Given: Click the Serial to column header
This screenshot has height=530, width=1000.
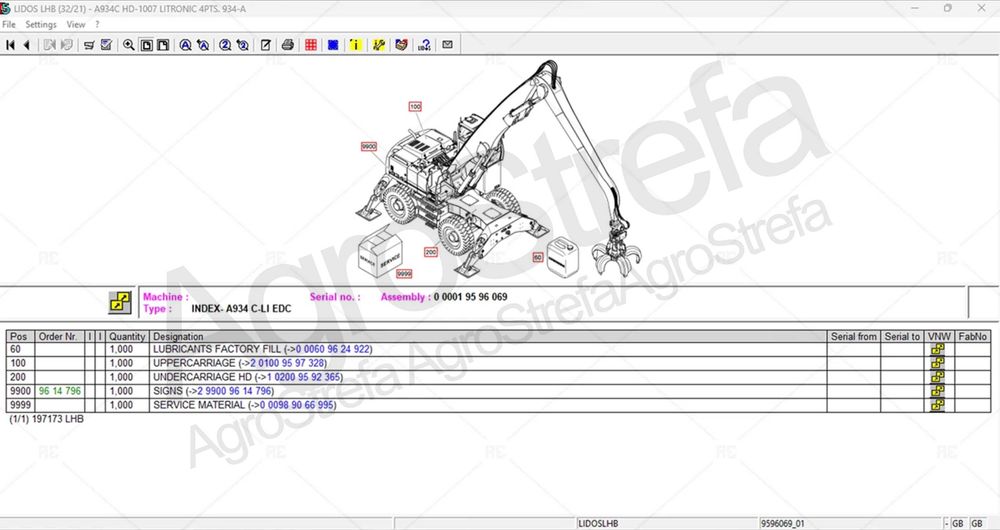Looking at the screenshot, I should [902, 336].
